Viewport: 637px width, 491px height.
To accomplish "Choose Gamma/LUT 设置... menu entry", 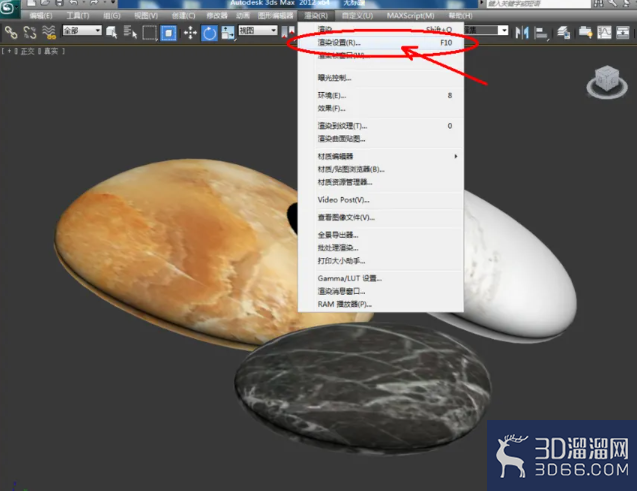I will coord(381,279).
